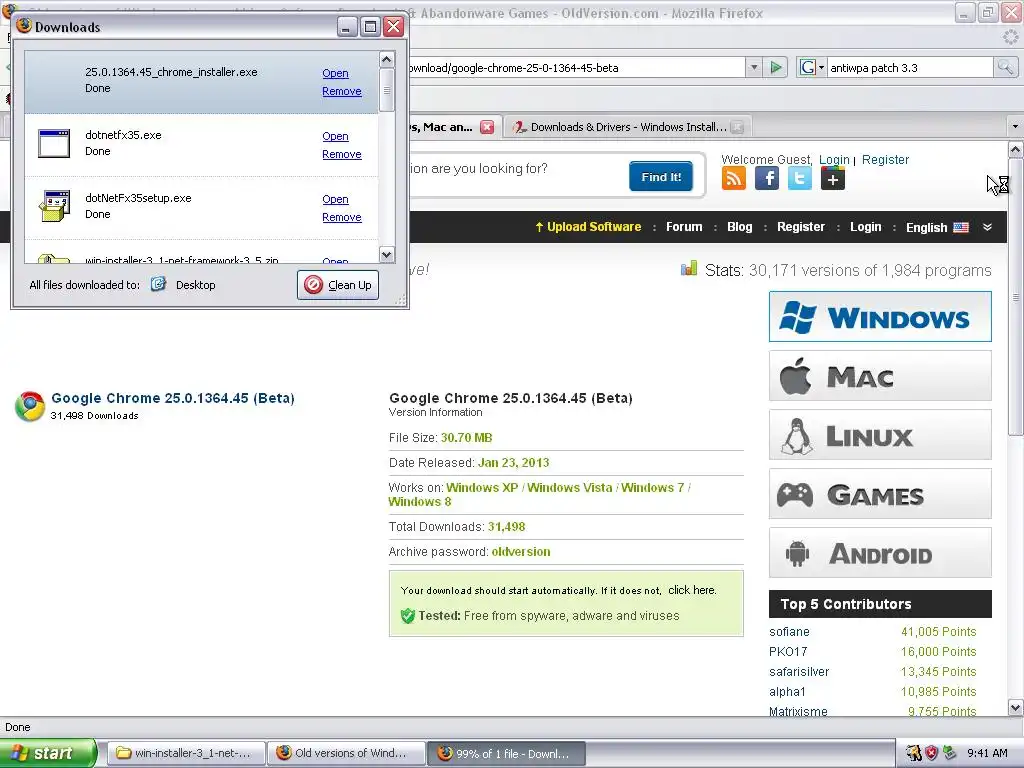The width and height of the screenshot is (1024, 768).
Task: Click the Google Chrome logo icon
Action: 30,406
